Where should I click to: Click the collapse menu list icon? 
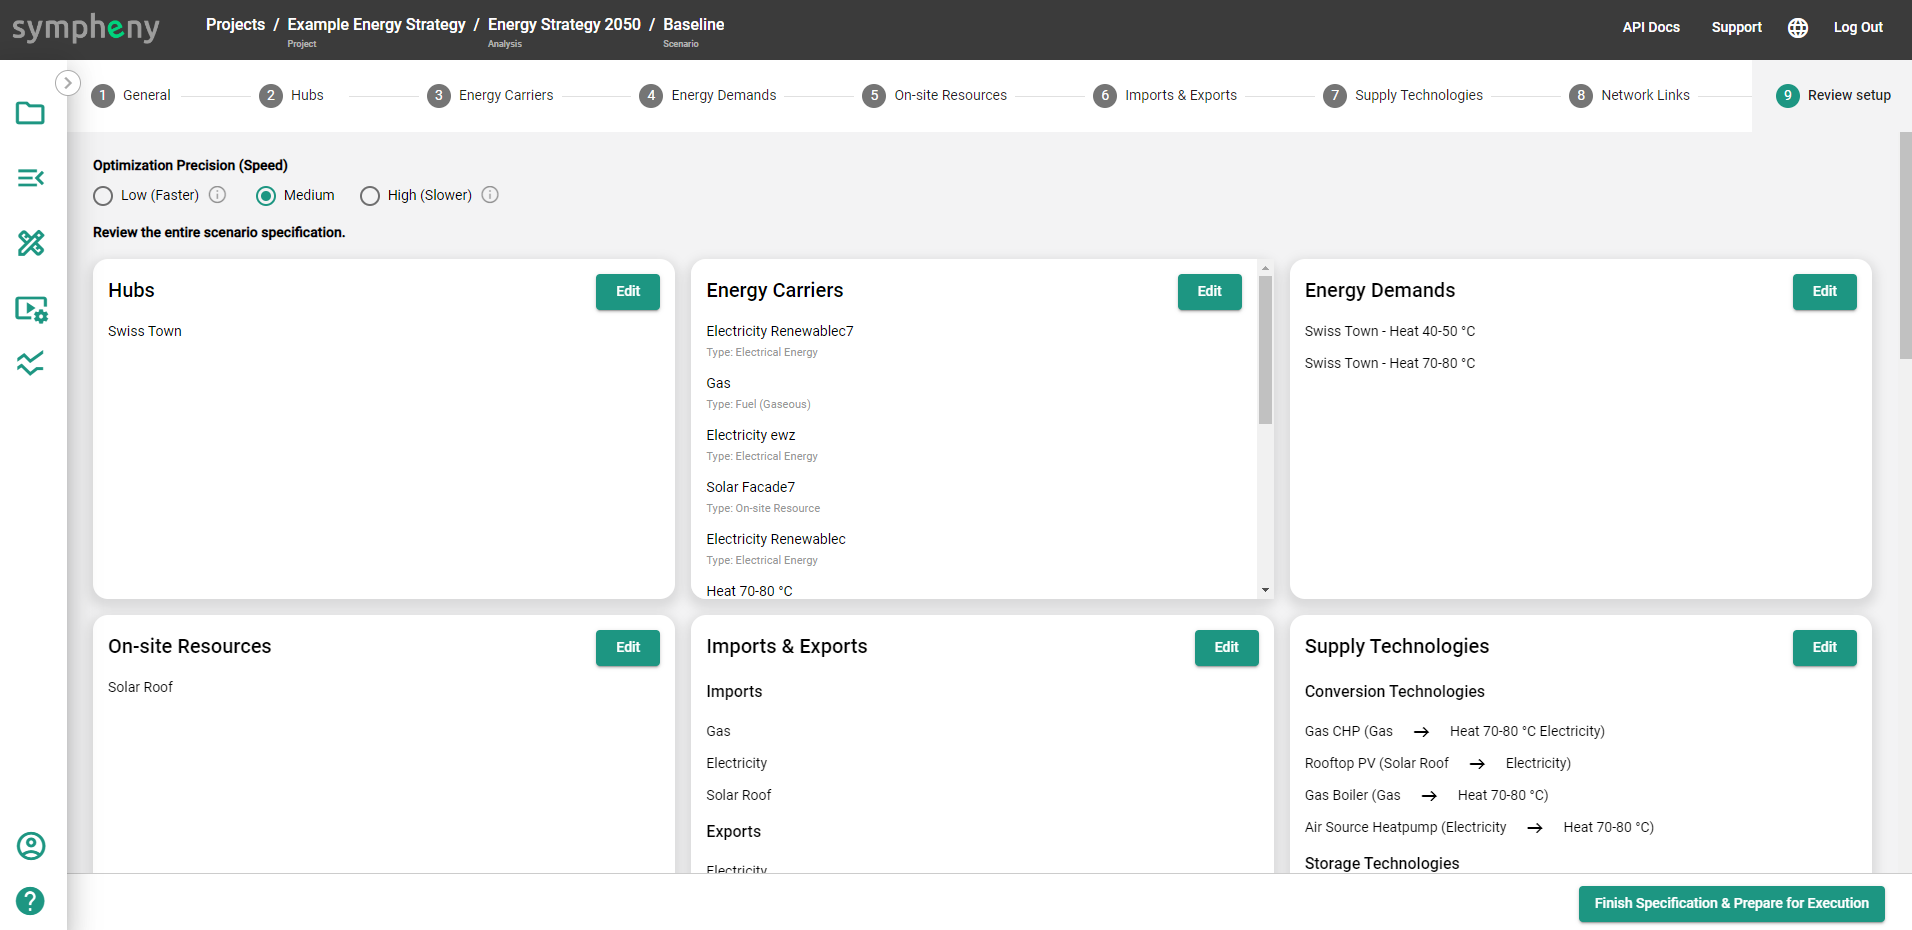click(x=30, y=178)
